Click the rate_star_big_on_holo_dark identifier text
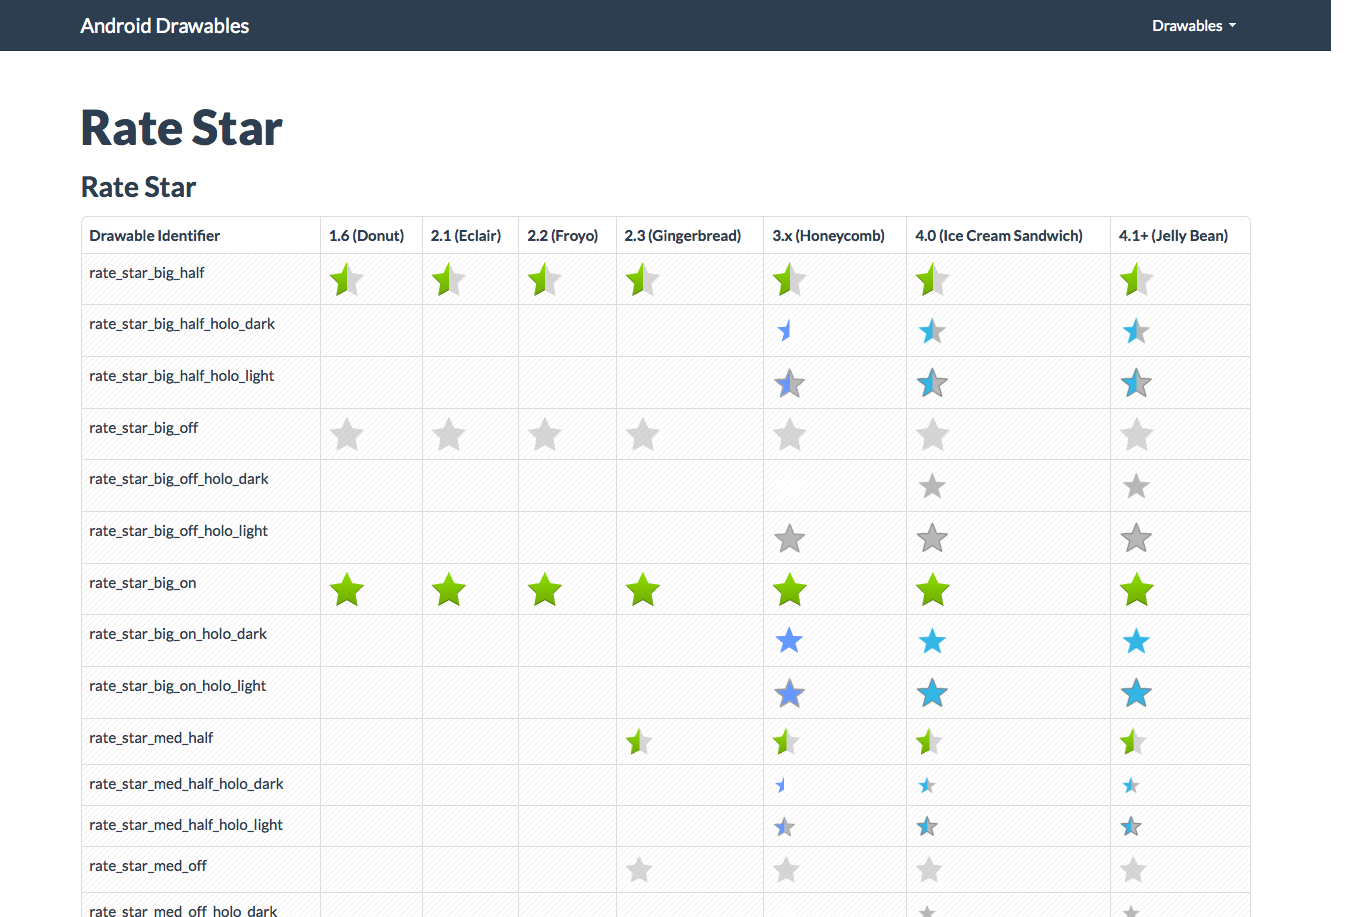This screenshot has width=1346, height=917. [178, 634]
